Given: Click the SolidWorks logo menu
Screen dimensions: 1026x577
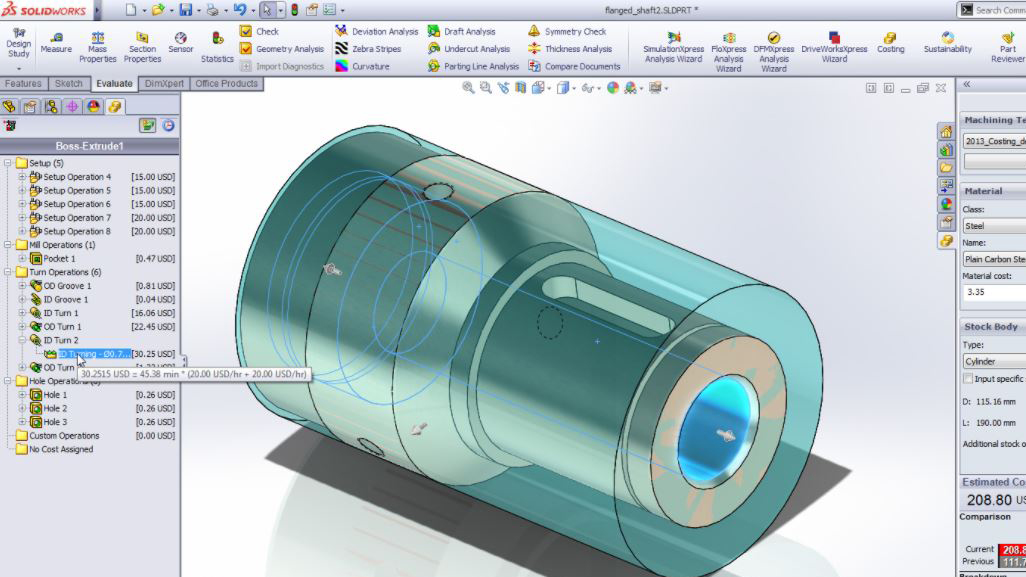Looking at the screenshot, I should tap(44, 10).
